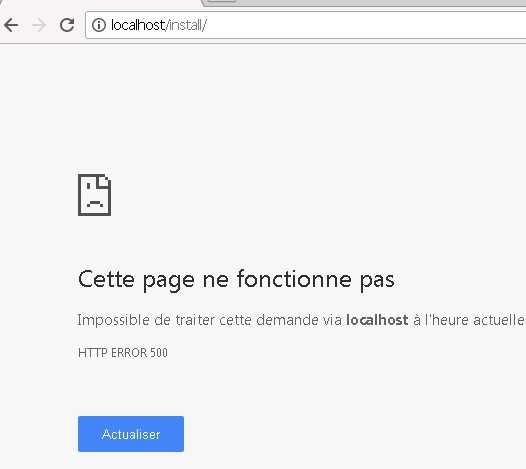Screen dimensions: 526x469
Task: Reload the page with the circular arrow
Action: [67, 25]
